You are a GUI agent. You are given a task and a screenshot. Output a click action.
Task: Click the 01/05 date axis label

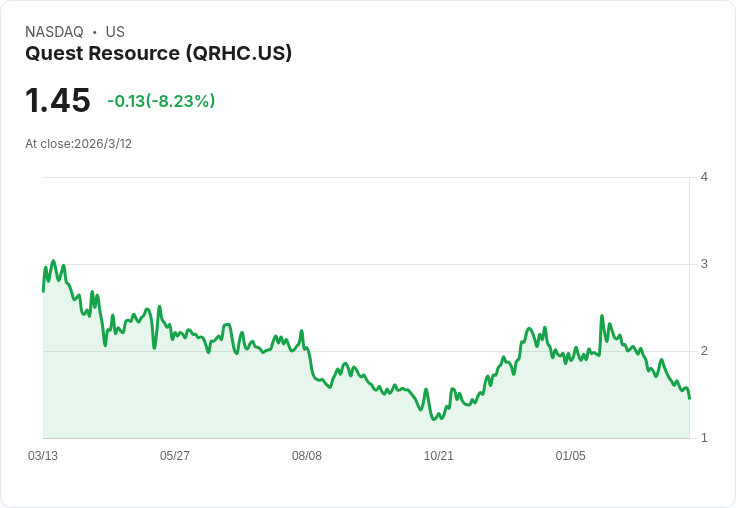pyautogui.click(x=570, y=456)
